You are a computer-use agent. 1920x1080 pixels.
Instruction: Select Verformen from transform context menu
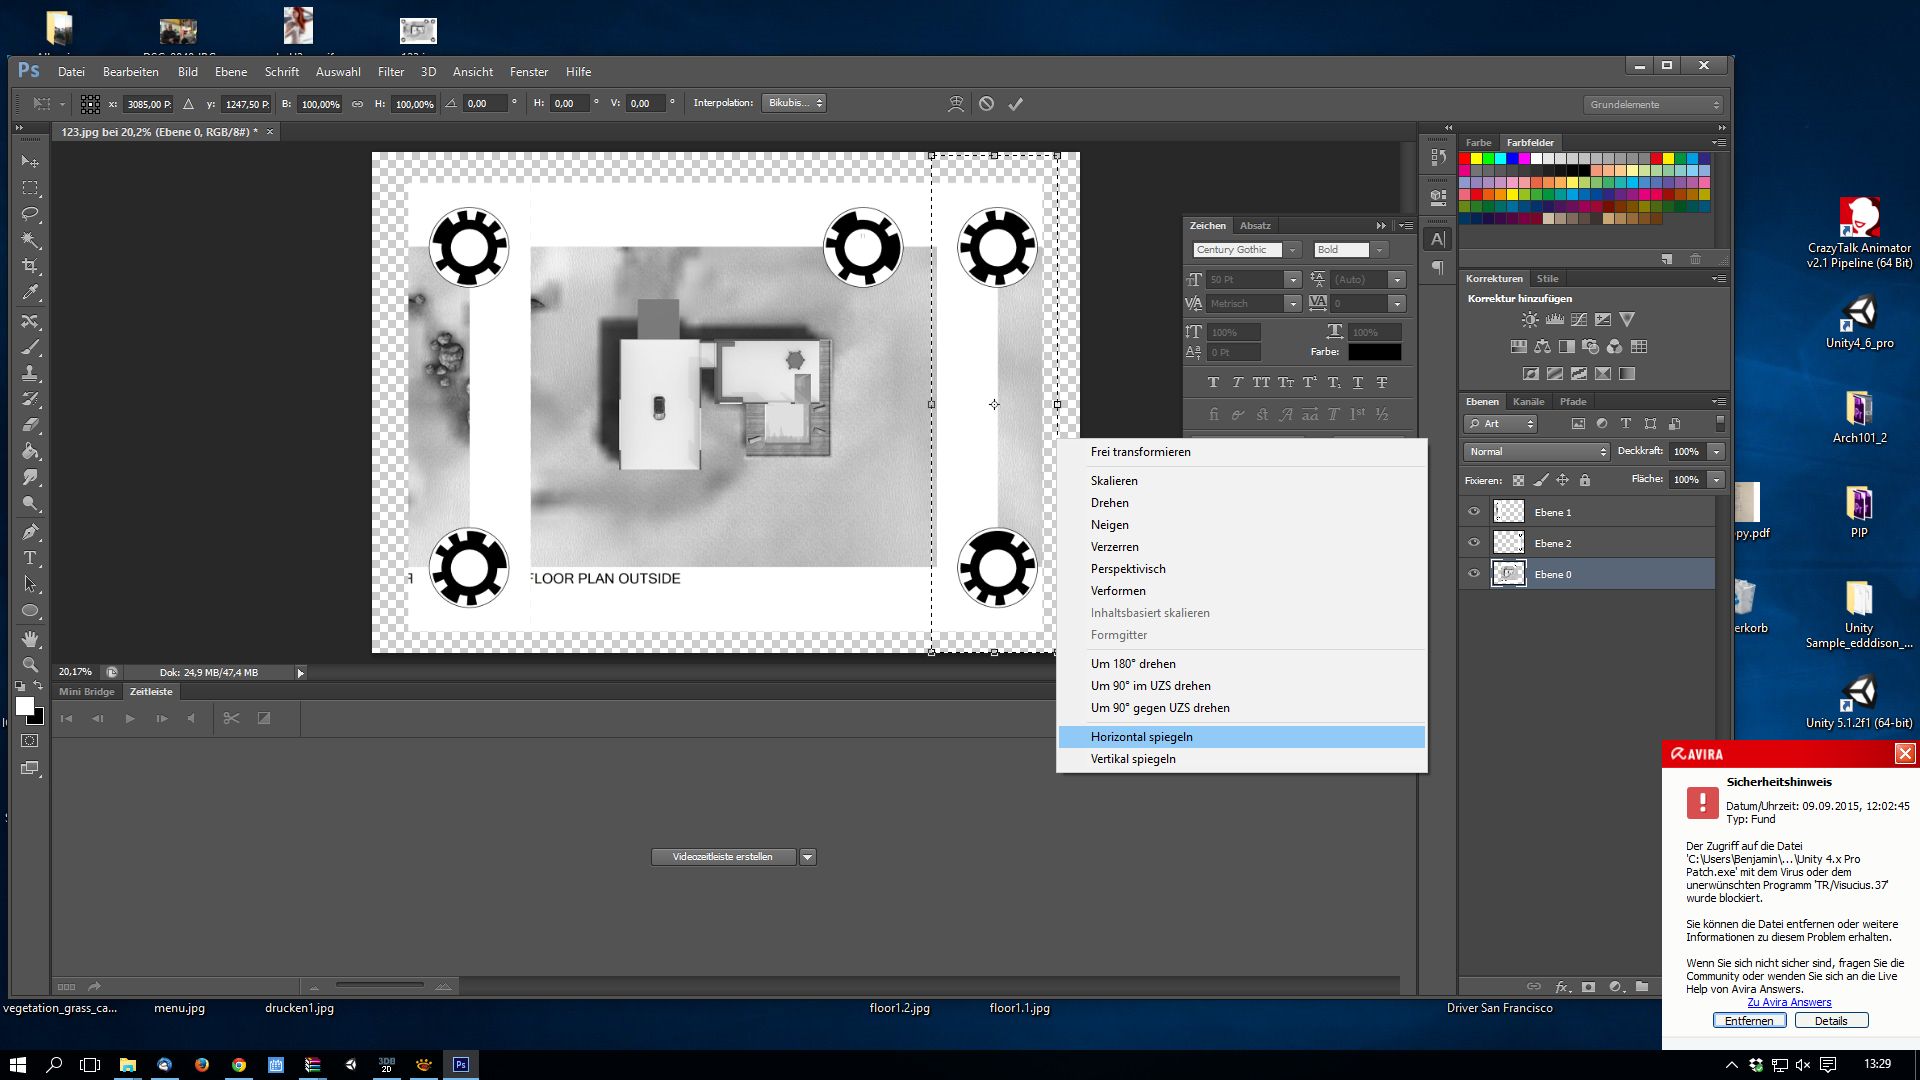[1117, 589]
